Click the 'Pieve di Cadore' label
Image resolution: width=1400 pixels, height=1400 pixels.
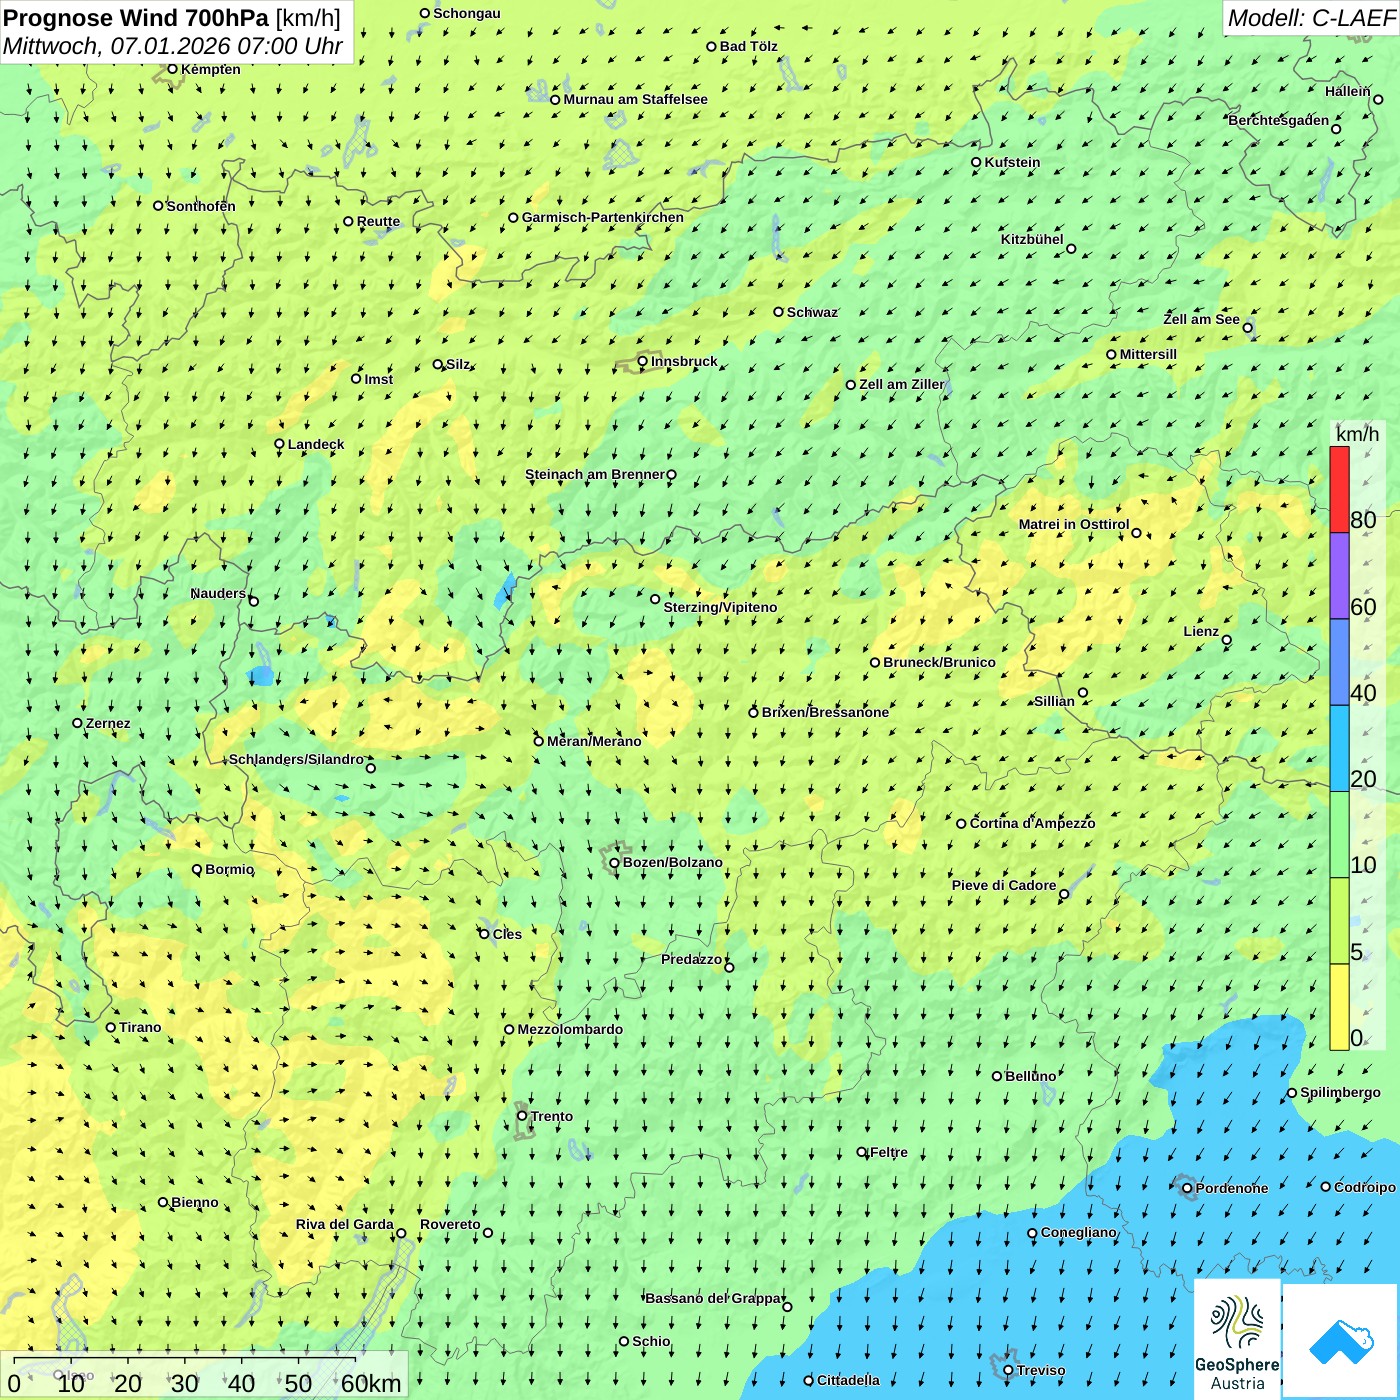tap(1004, 885)
